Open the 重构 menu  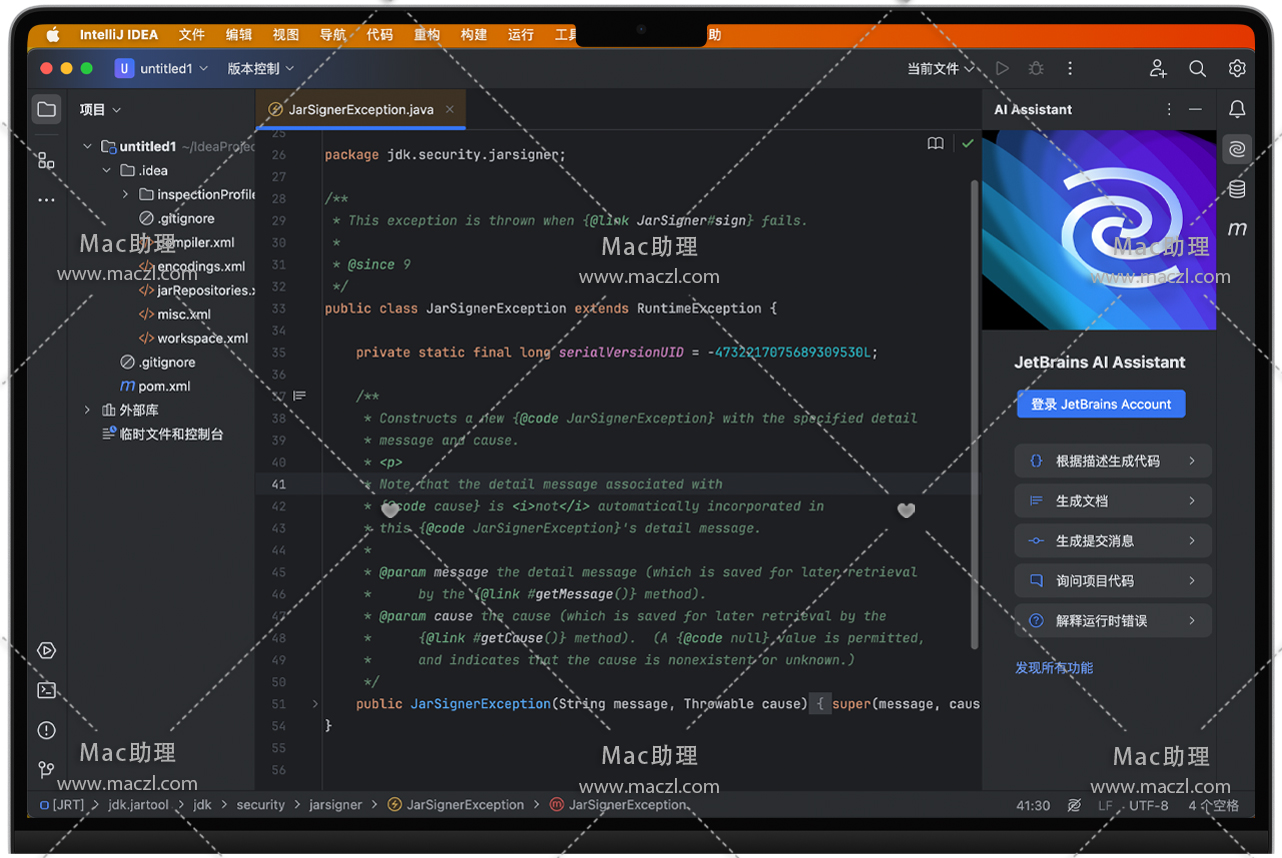[x=427, y=35]
